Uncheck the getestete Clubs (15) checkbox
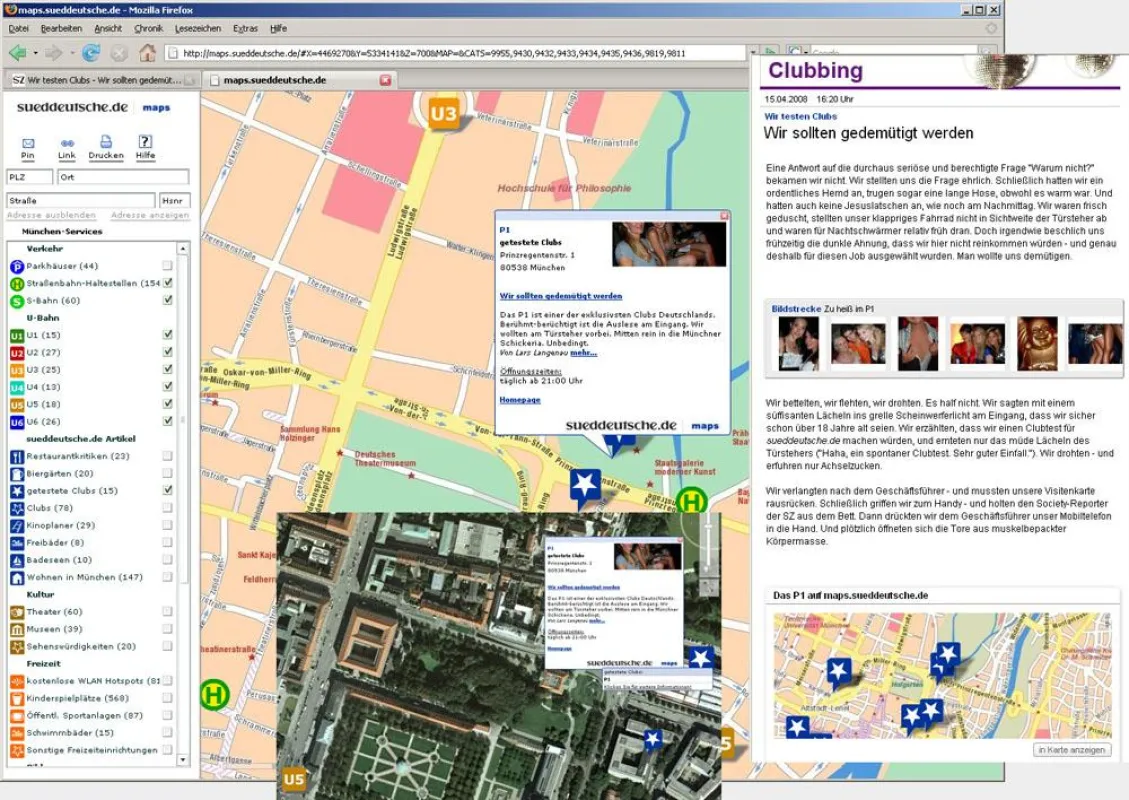Image resolution: width=1129 pixels, height=800 pixels. click(x=168, y=490)
